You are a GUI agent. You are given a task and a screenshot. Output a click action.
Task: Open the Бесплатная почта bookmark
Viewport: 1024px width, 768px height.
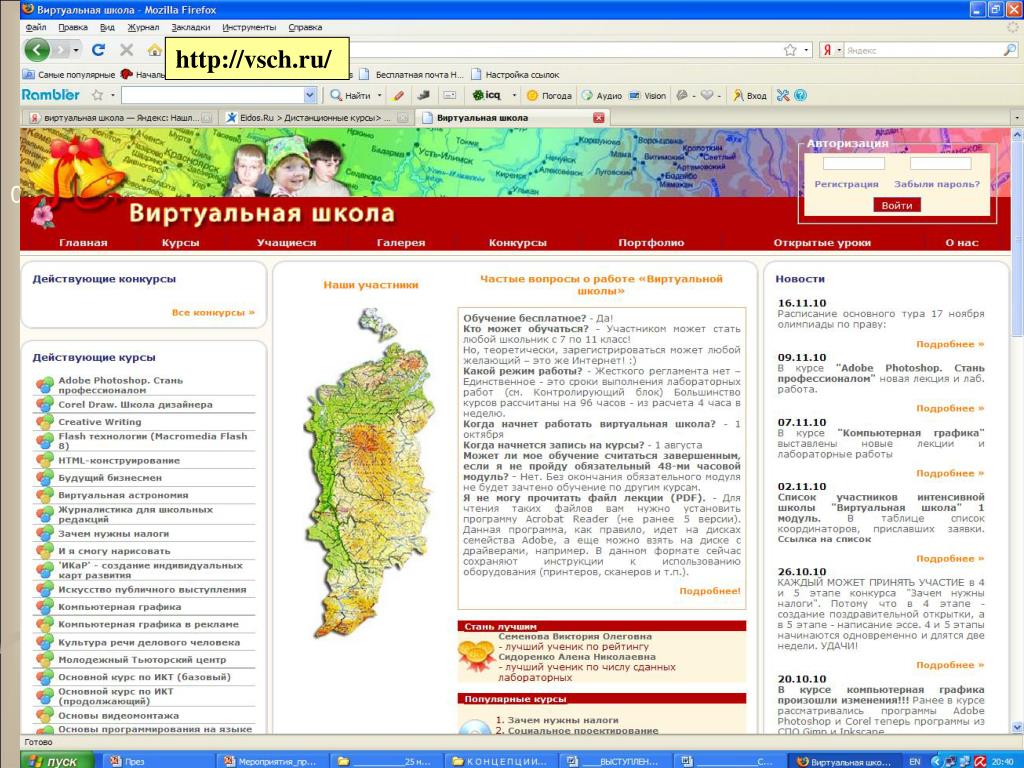tap(412, 74)
